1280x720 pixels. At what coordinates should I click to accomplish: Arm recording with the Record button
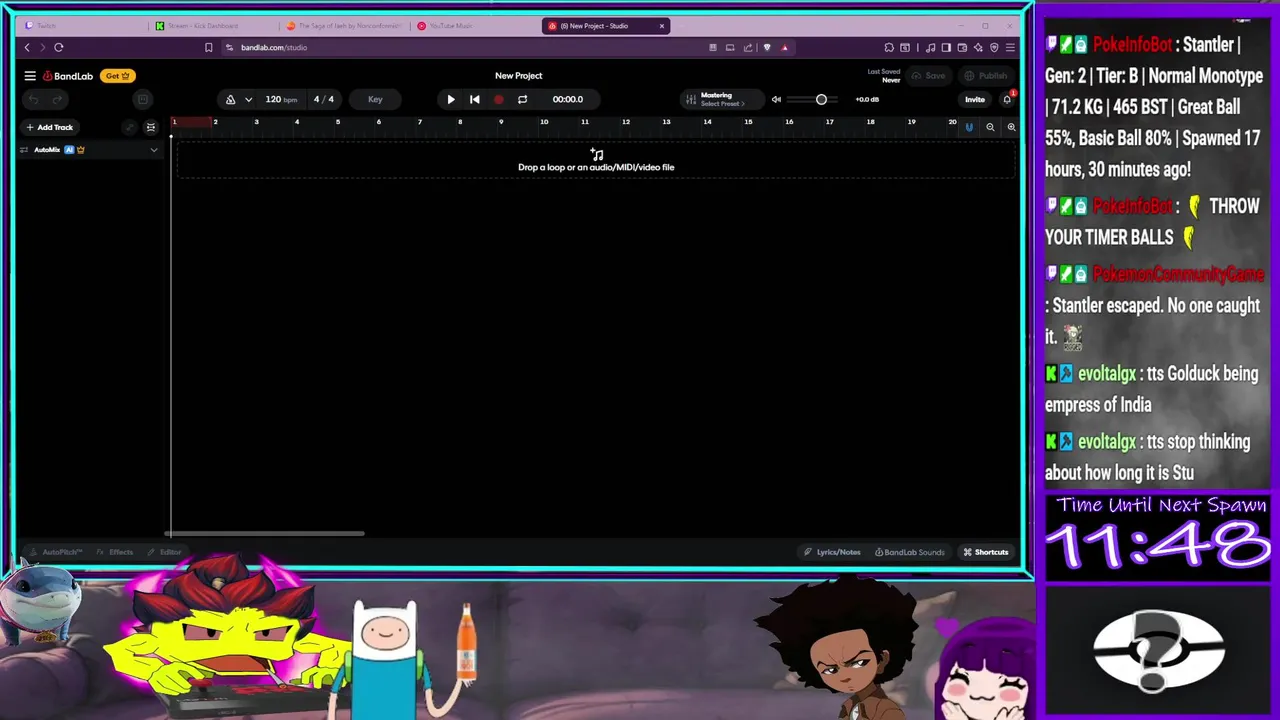pyautogui.click(x=499, y=99)
